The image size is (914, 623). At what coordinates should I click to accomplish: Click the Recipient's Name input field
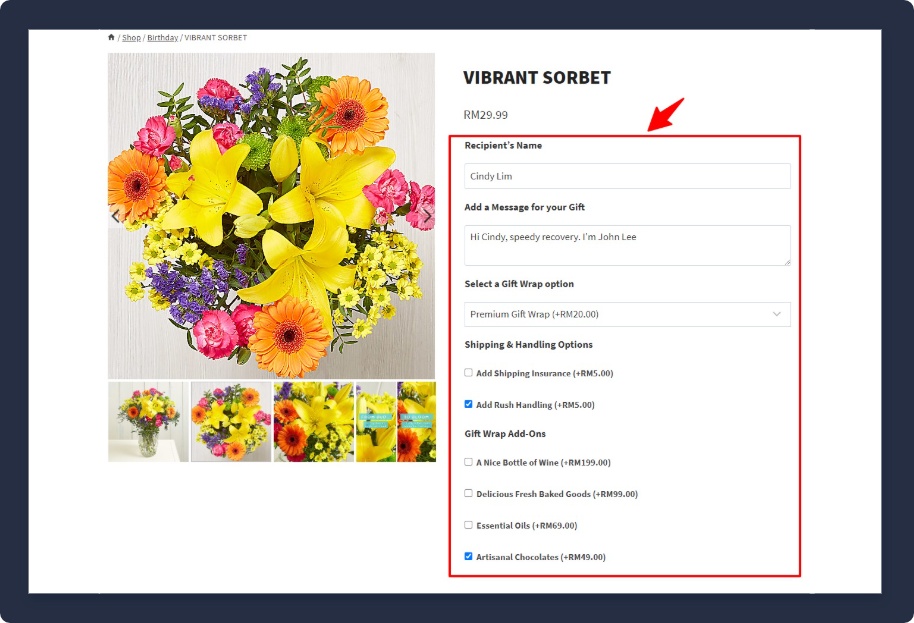627,176
